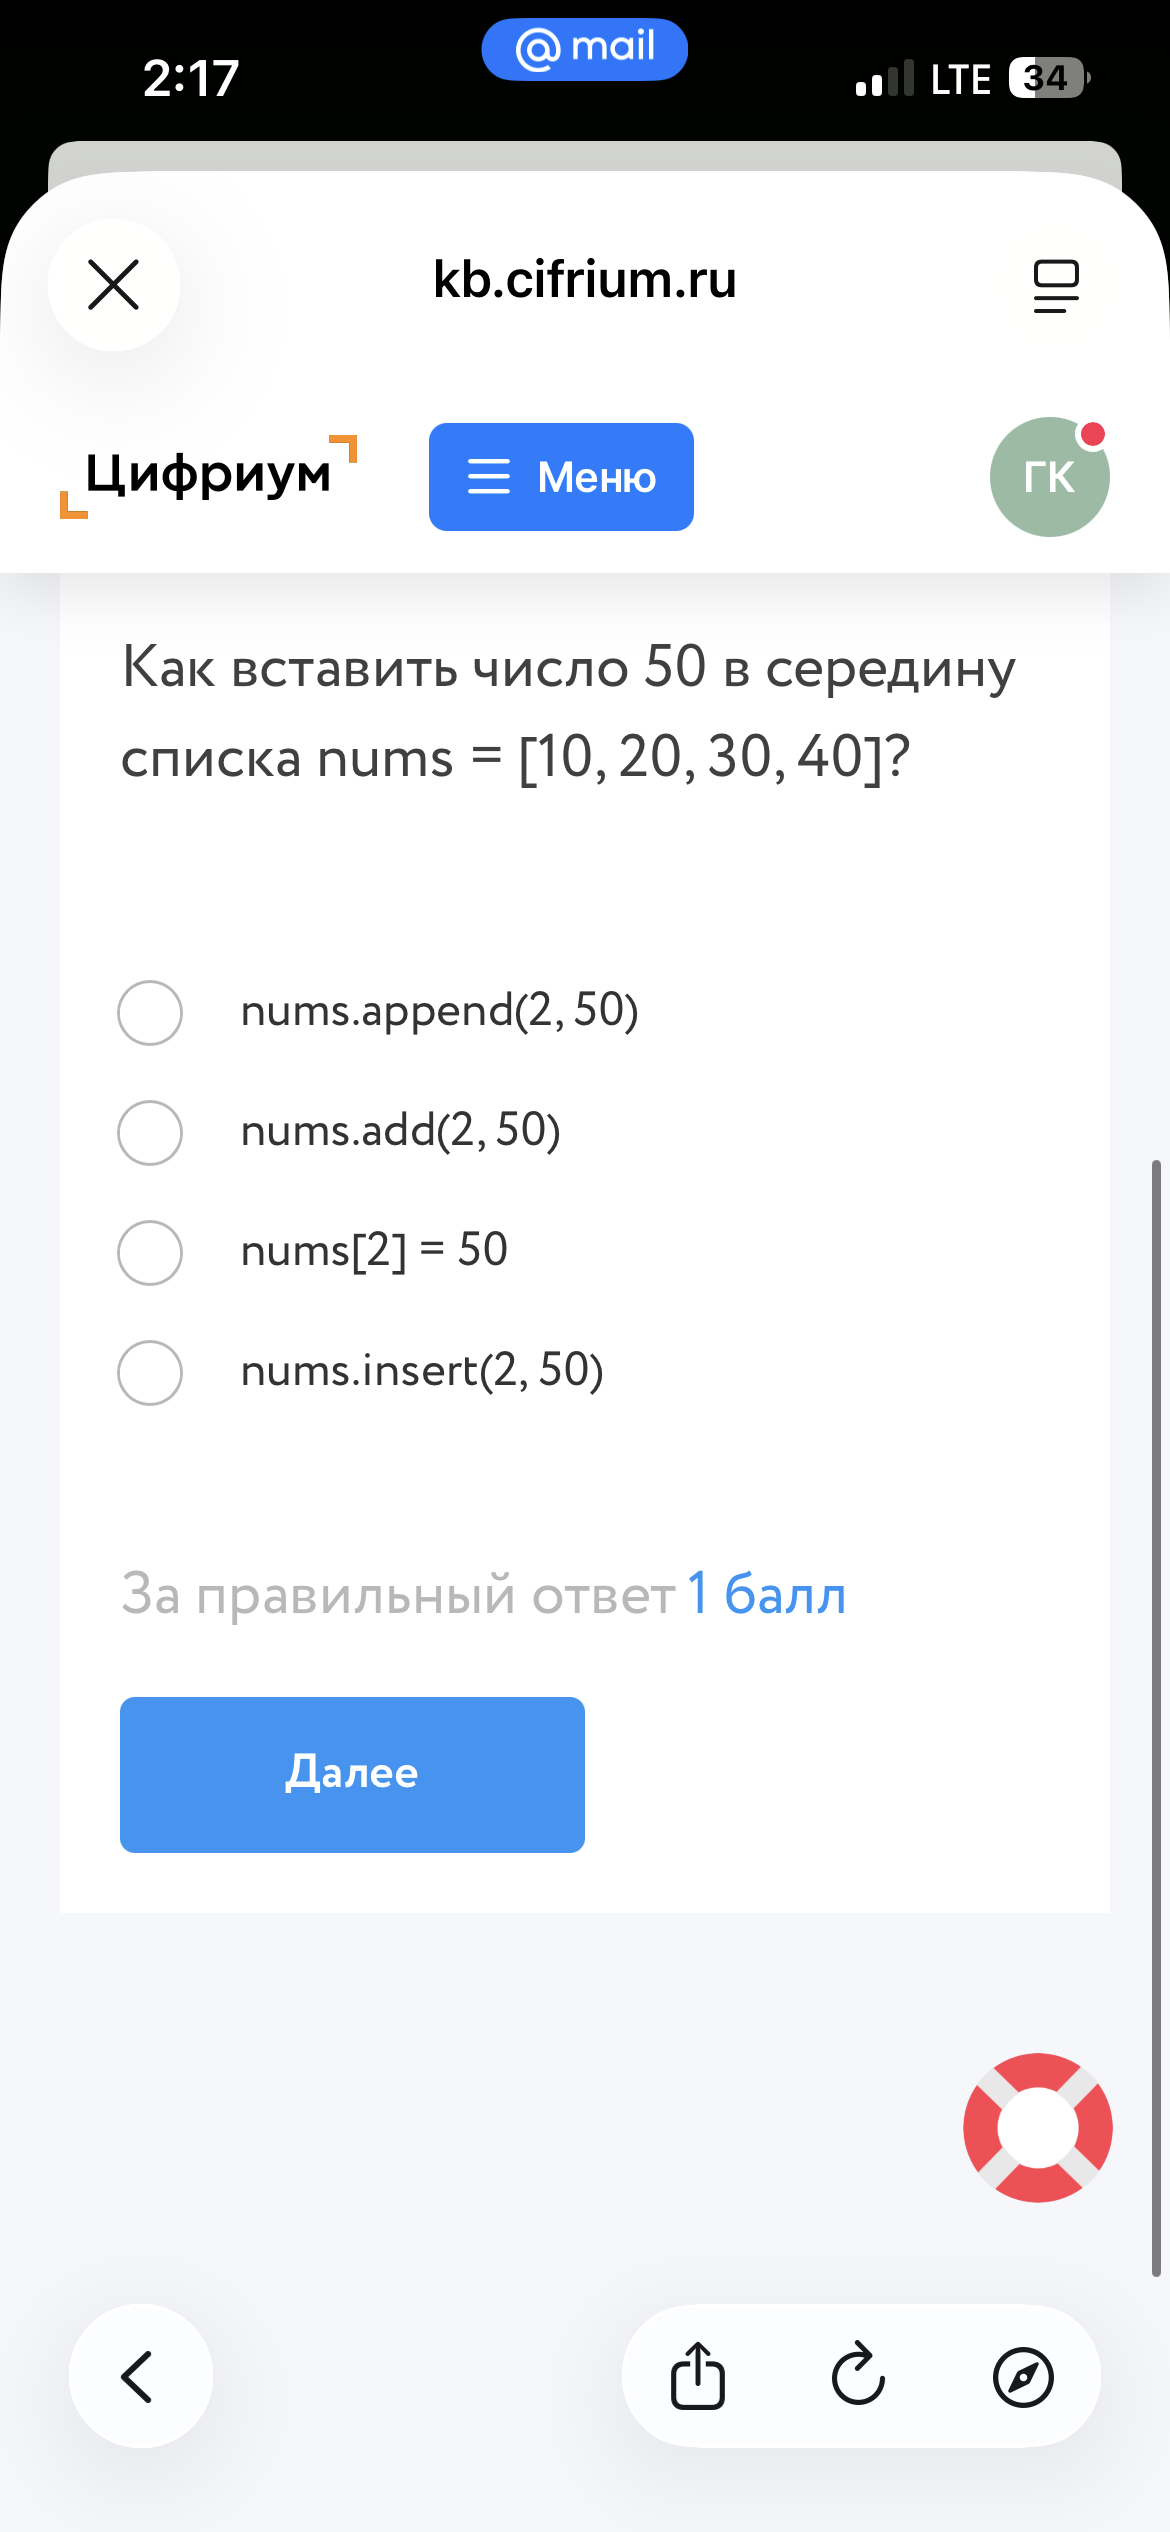Tap the kb.cifrium.ru address title

[x=584, y=280]
